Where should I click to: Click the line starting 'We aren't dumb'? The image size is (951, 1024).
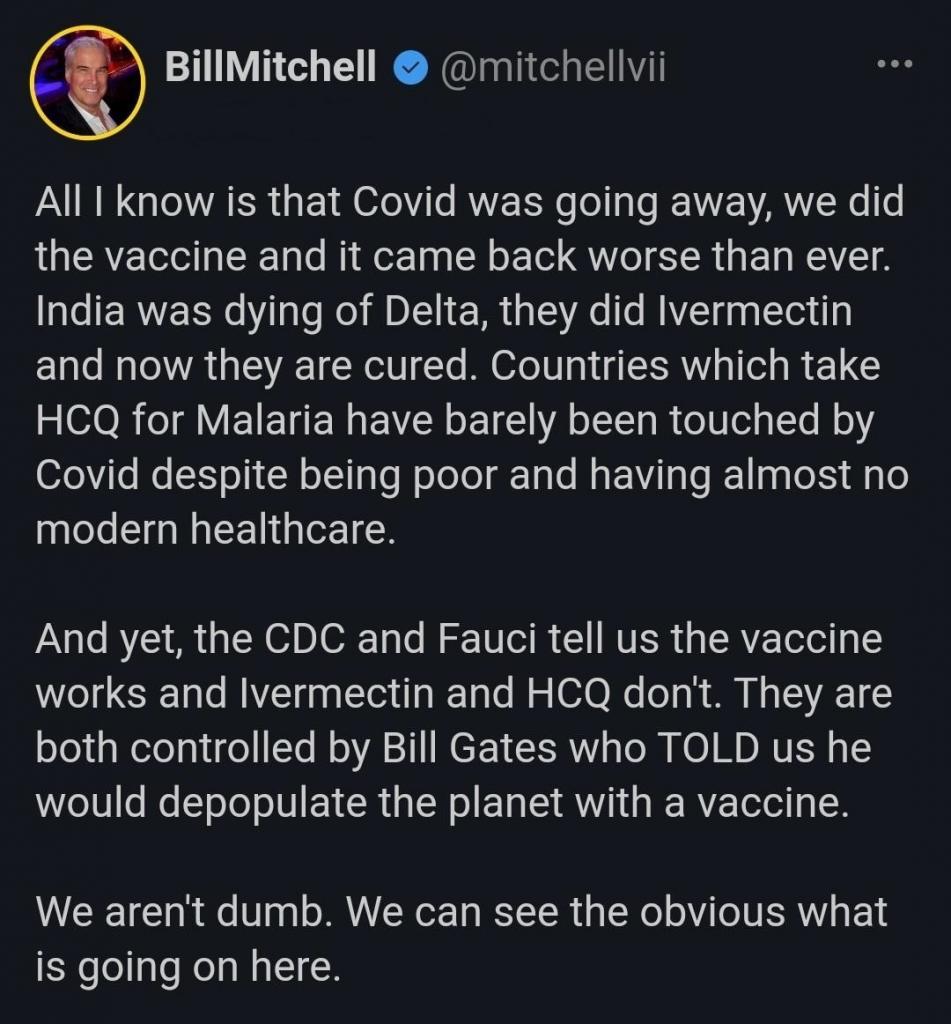point(462,912)
